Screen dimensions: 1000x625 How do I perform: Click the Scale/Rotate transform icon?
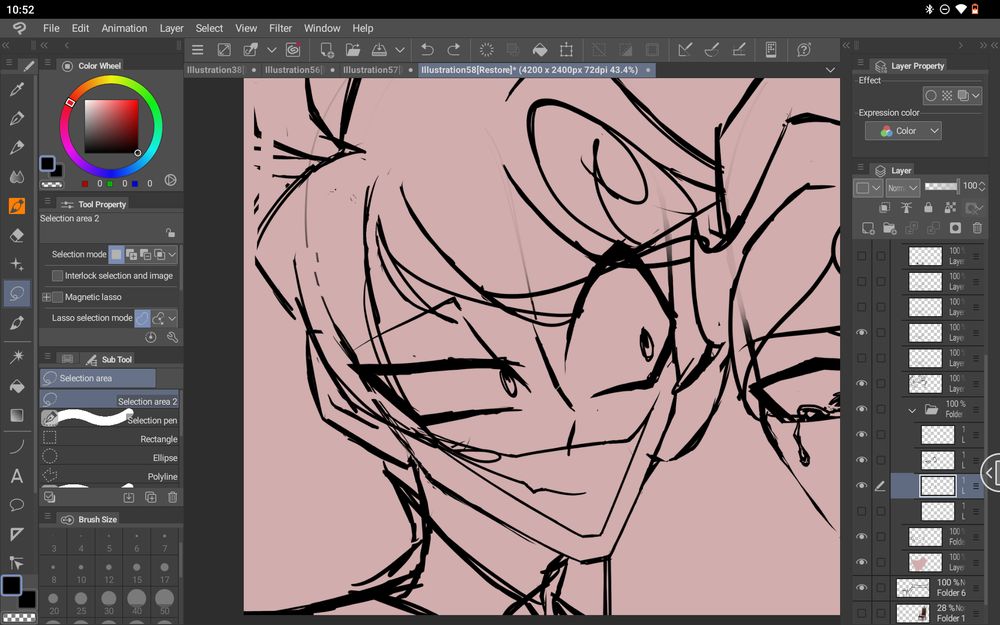566,50
